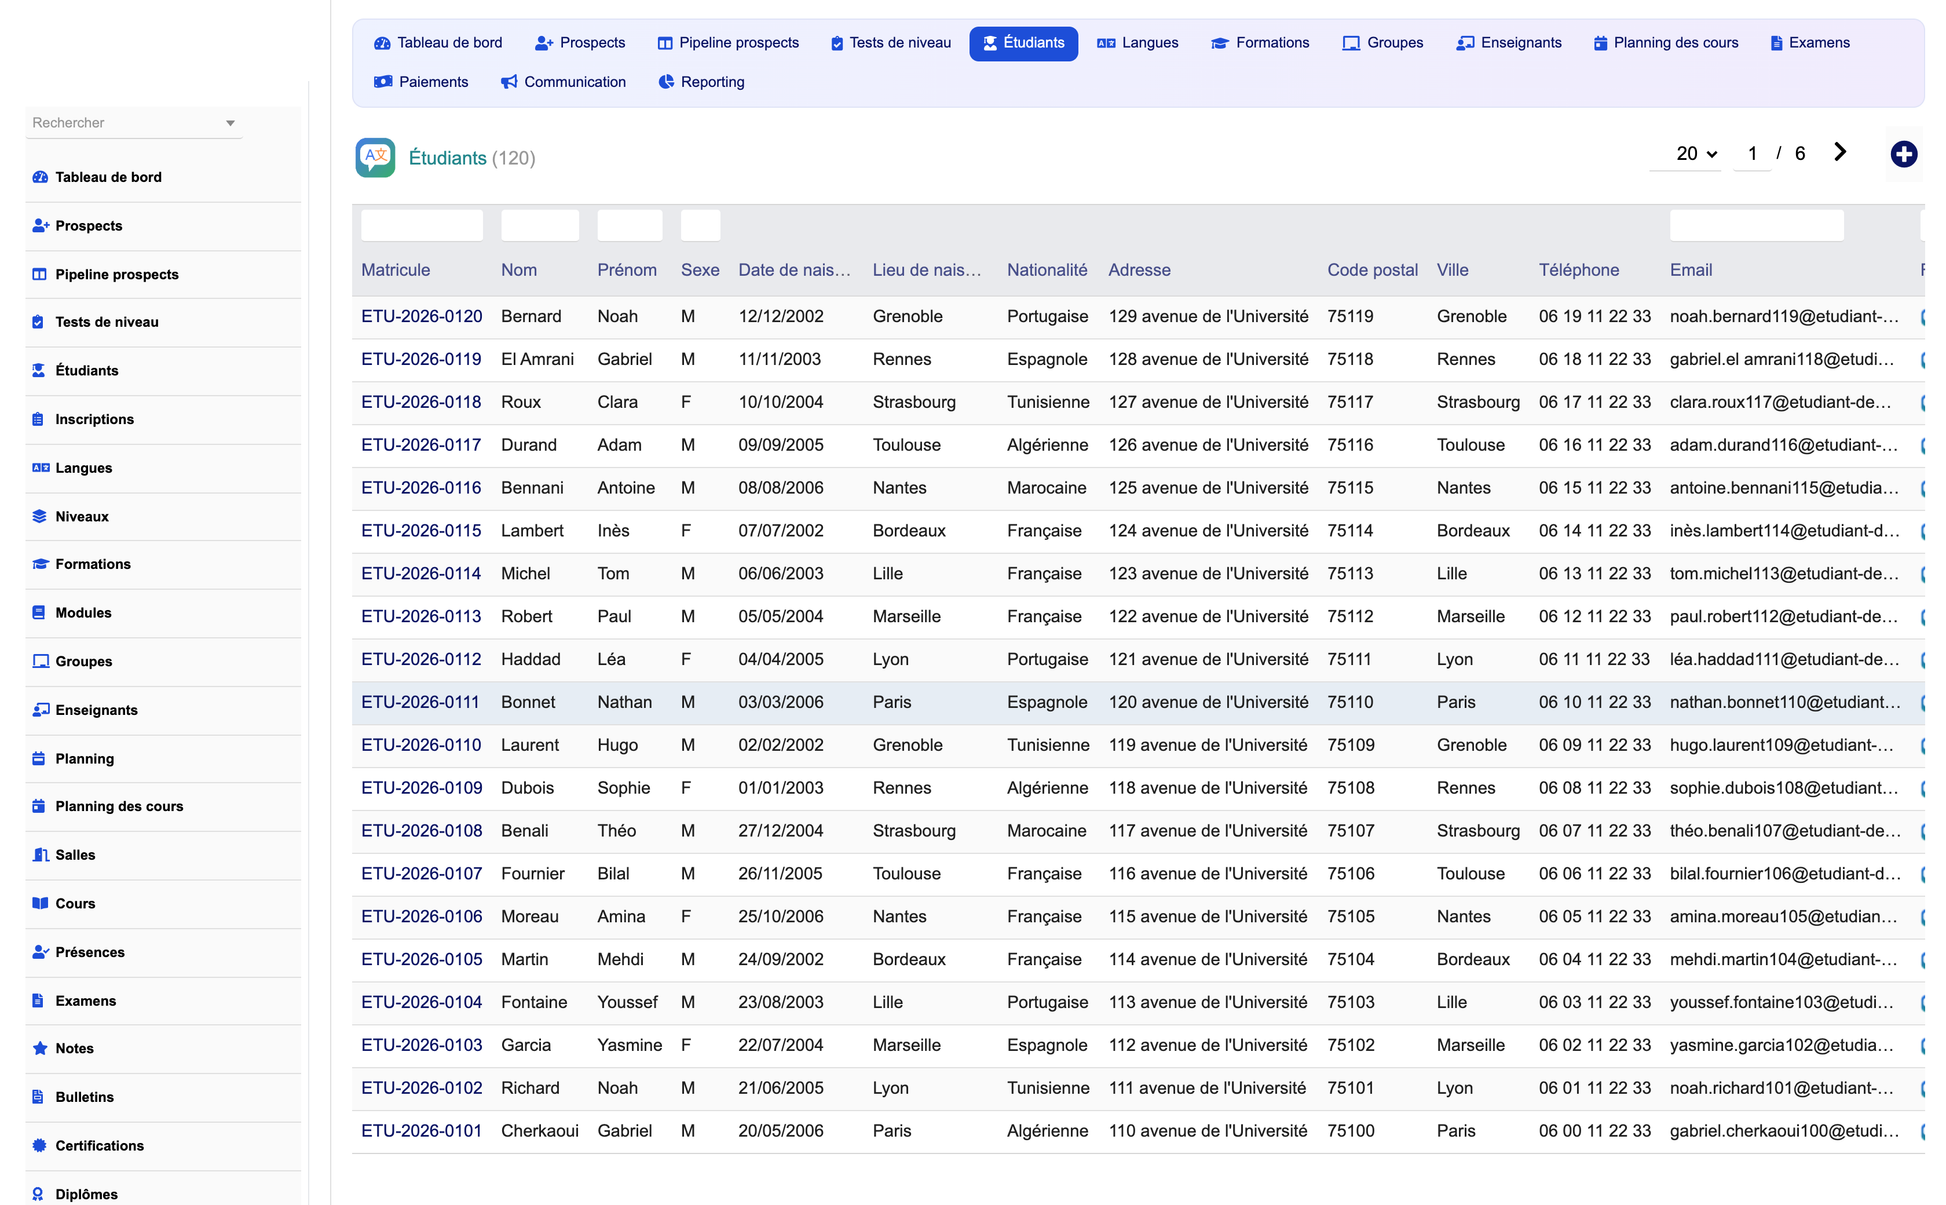Click the Prospects sidebar icon

point(40,226)
